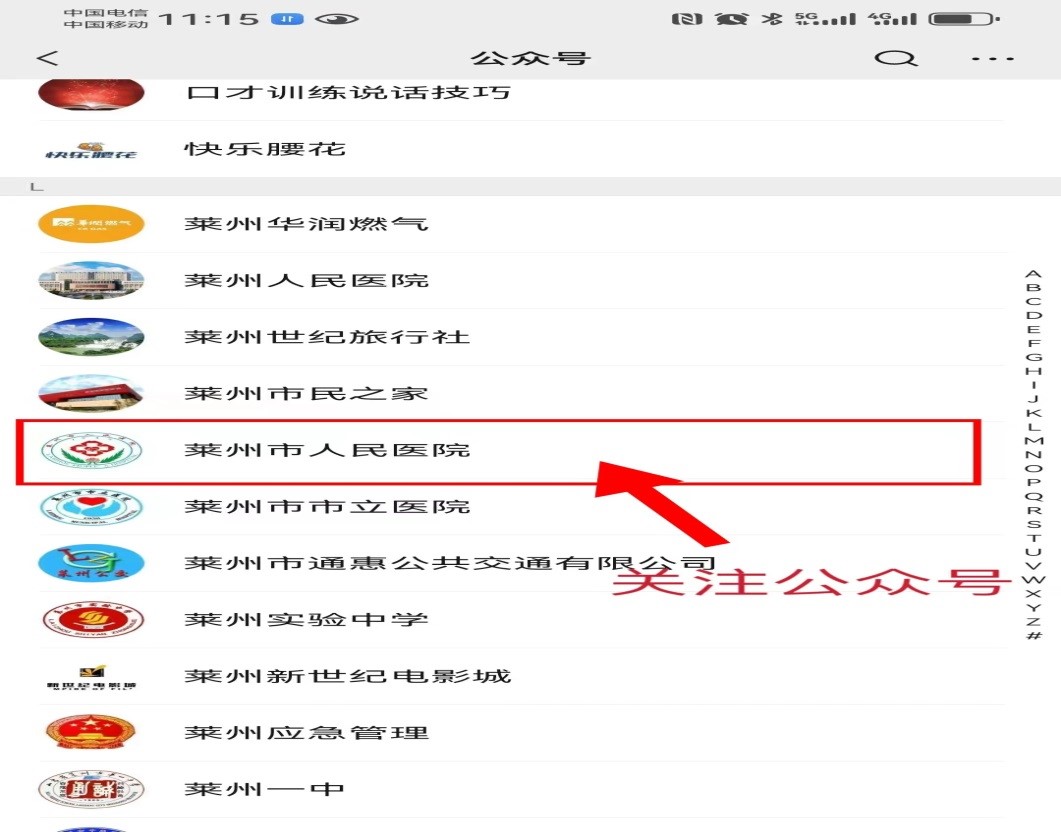This screenshot has width=1061, height=832.
Task: Tap 莱州华润燃气 orange logo
Action: 91,224
